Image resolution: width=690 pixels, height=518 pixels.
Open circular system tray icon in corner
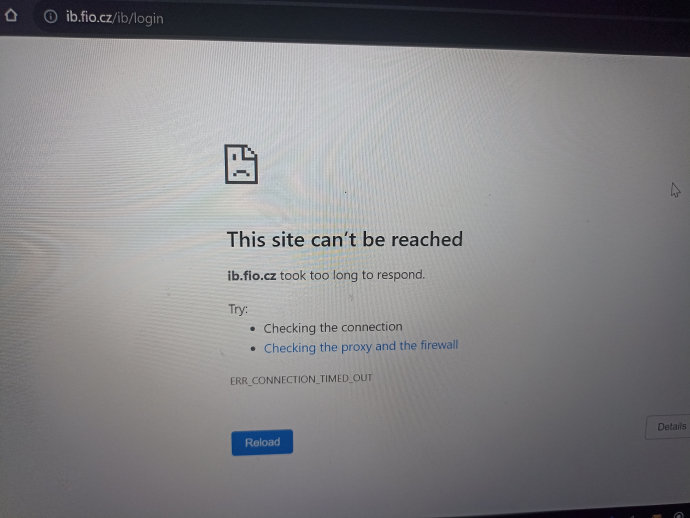pyautogui.click(x=679, y=515)
